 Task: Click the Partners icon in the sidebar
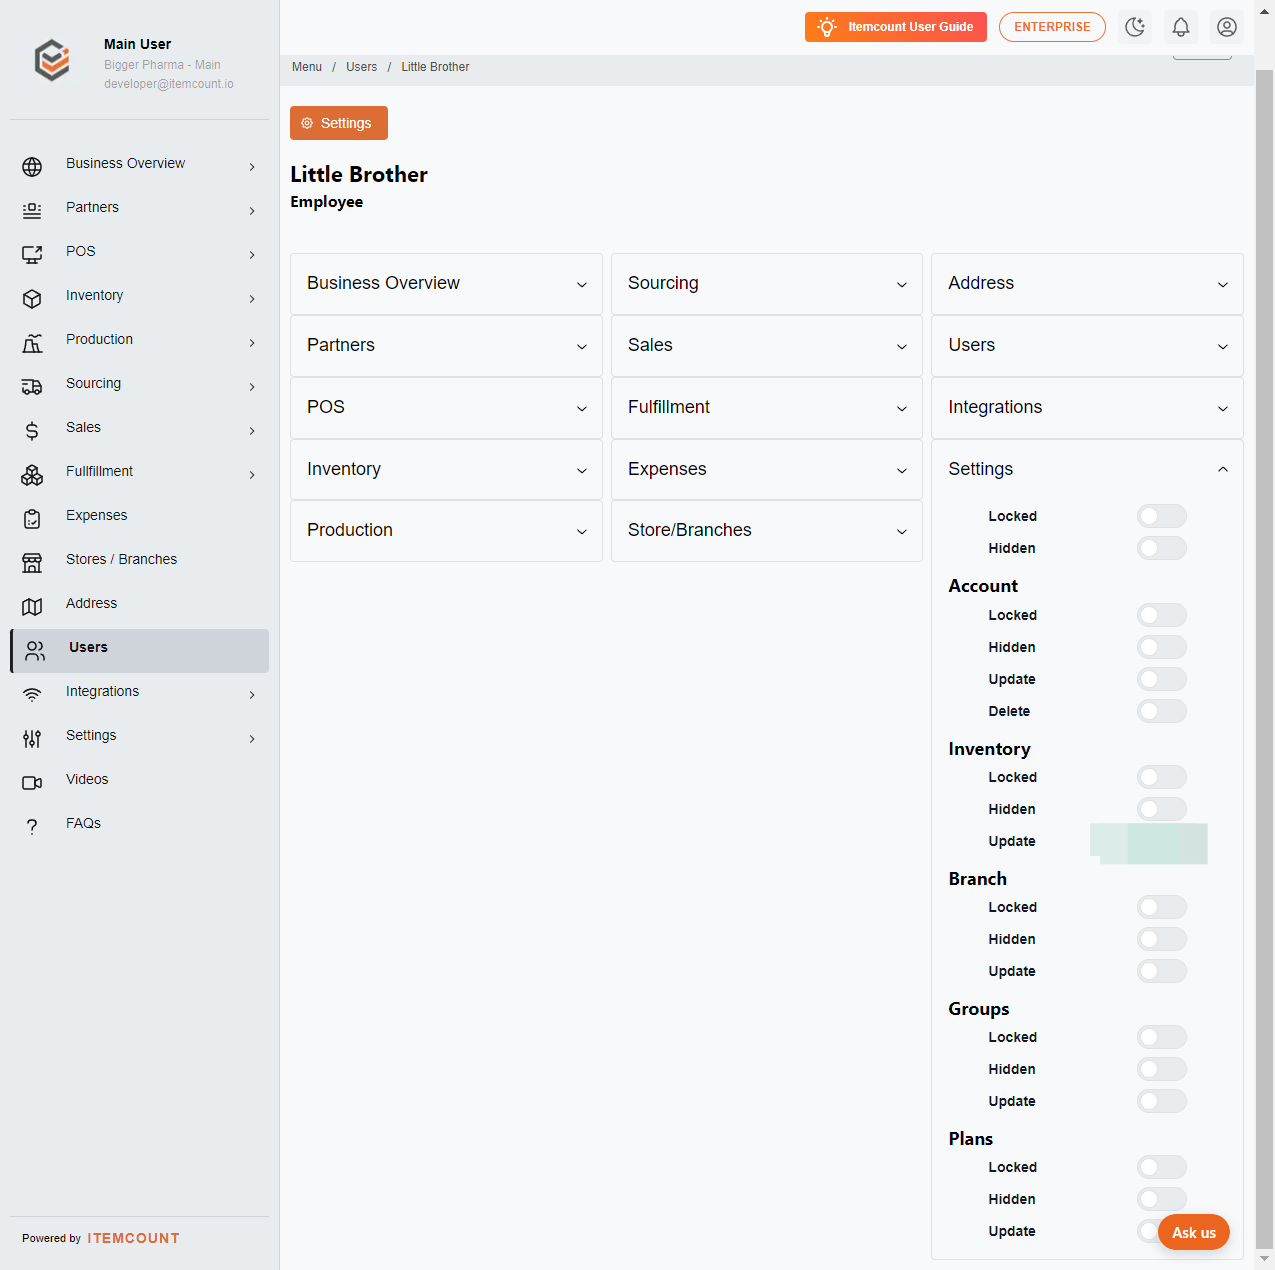(x=32, y=211)
